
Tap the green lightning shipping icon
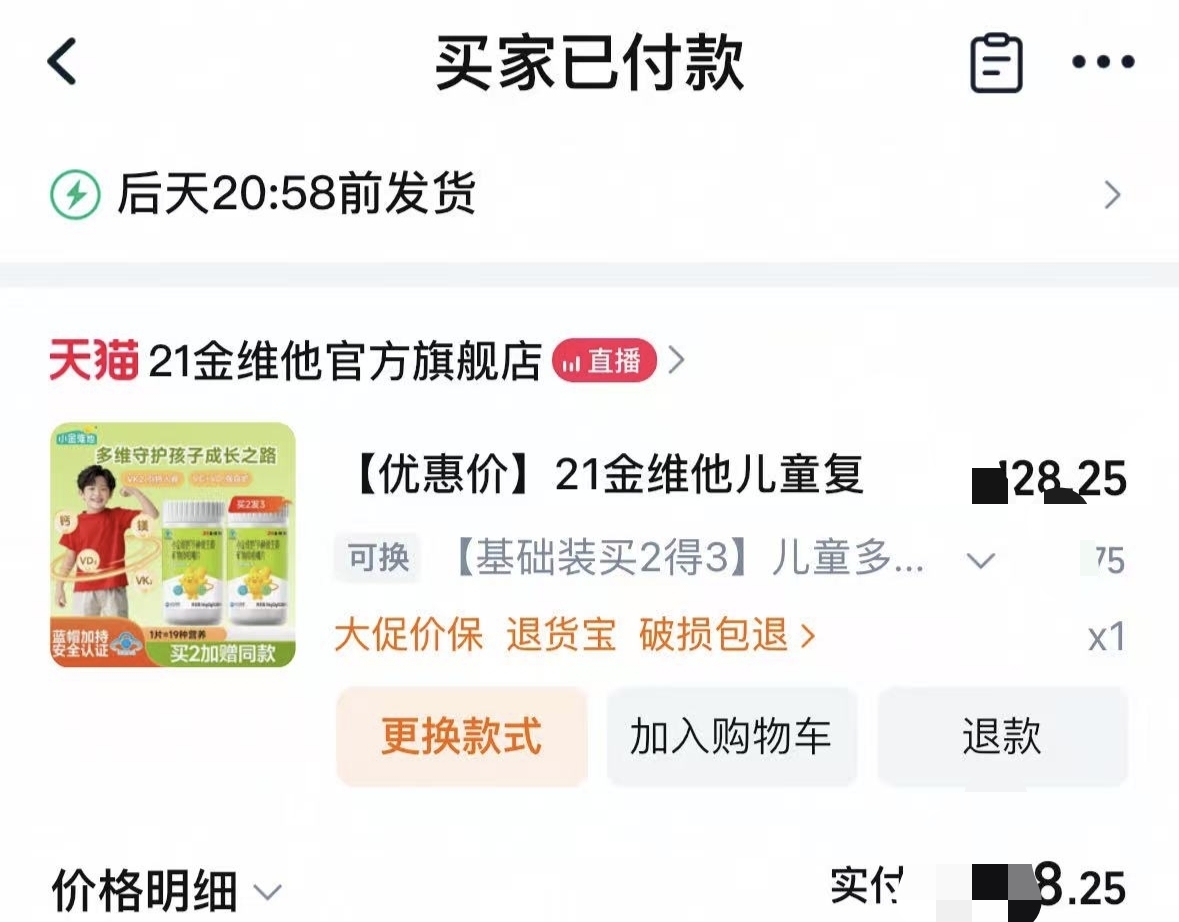(74, 195)
